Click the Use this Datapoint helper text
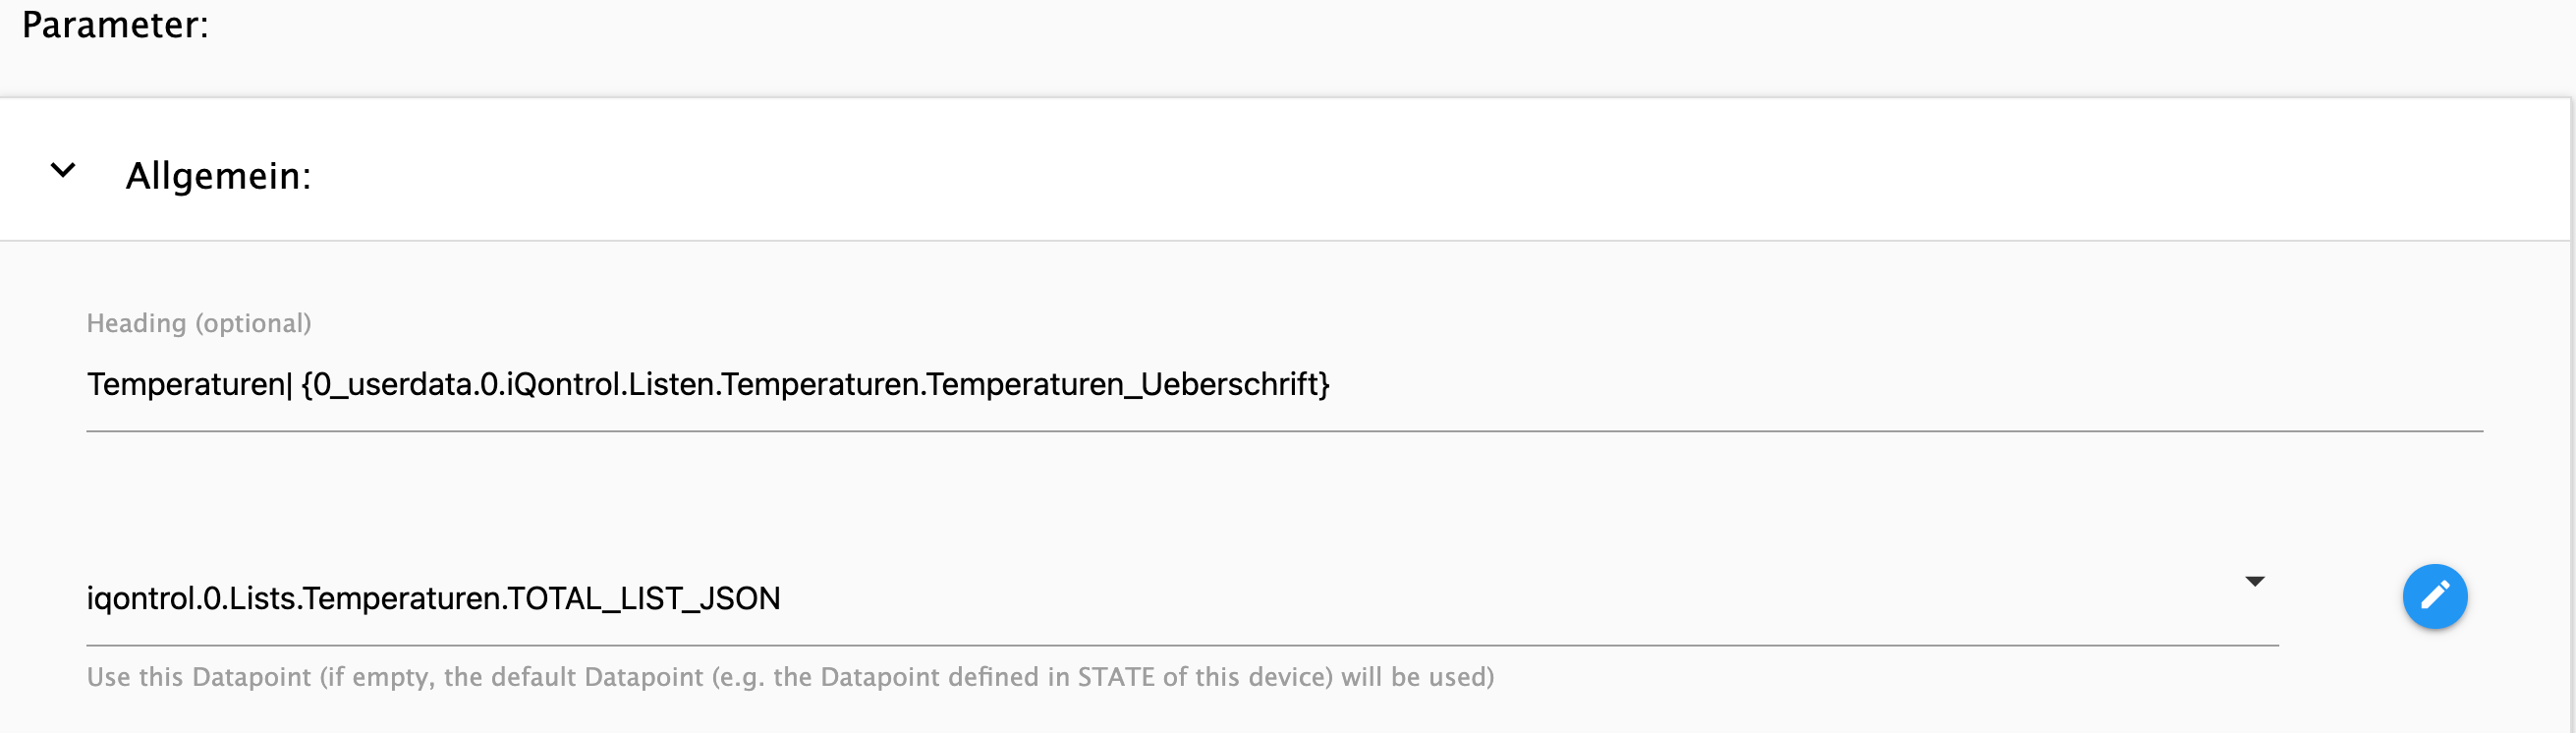2576x733 pixels. pyautogui.click(x=790, y=677)
